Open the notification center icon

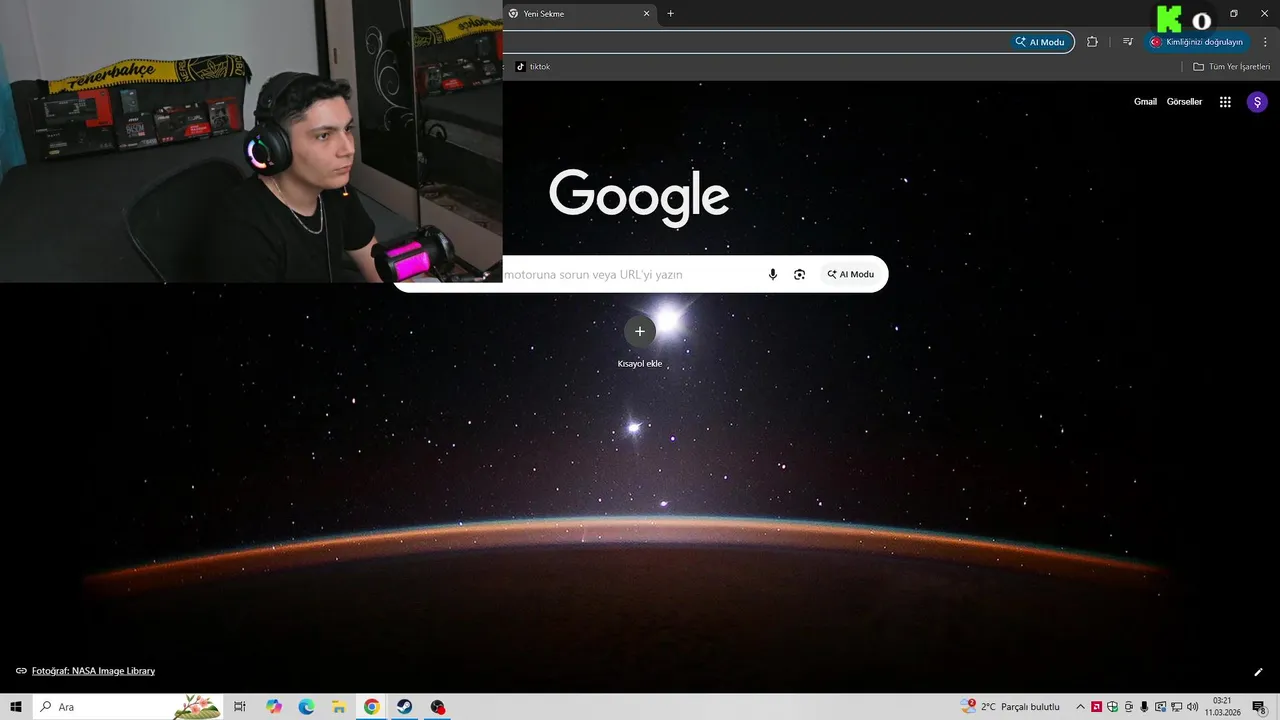(1259, 707)
